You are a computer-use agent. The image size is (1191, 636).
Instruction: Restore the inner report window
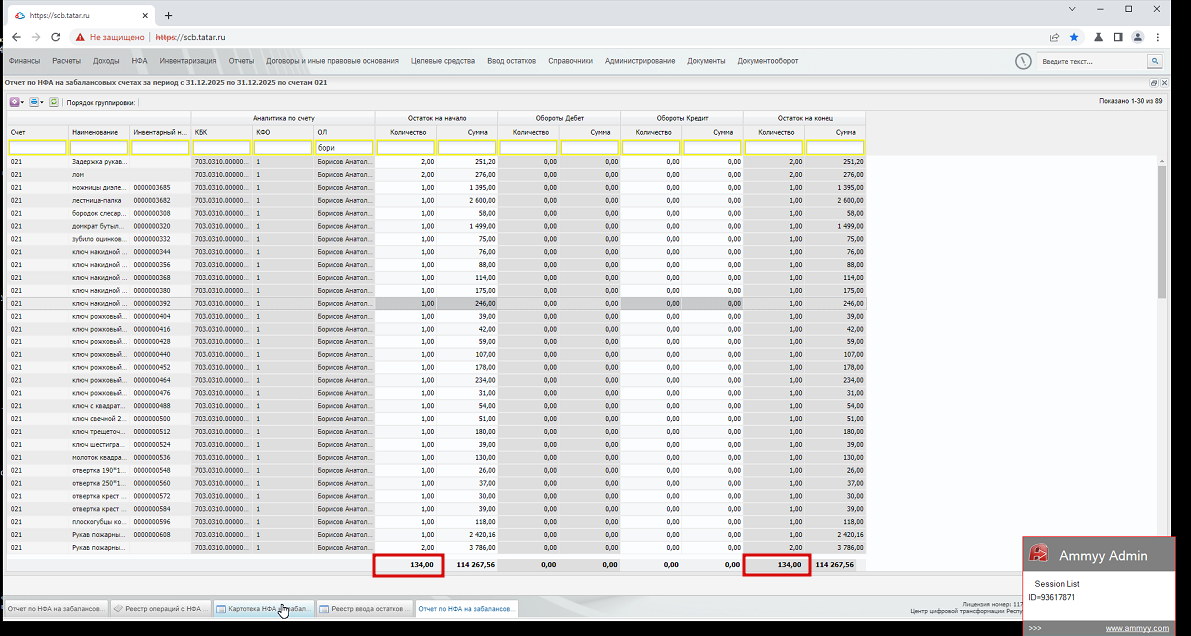1153,83
